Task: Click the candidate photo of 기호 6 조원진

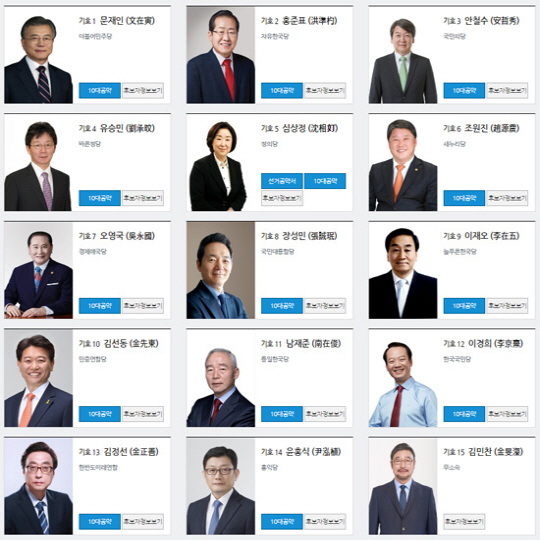Action: pyautogui.click(x=403, y=163)
